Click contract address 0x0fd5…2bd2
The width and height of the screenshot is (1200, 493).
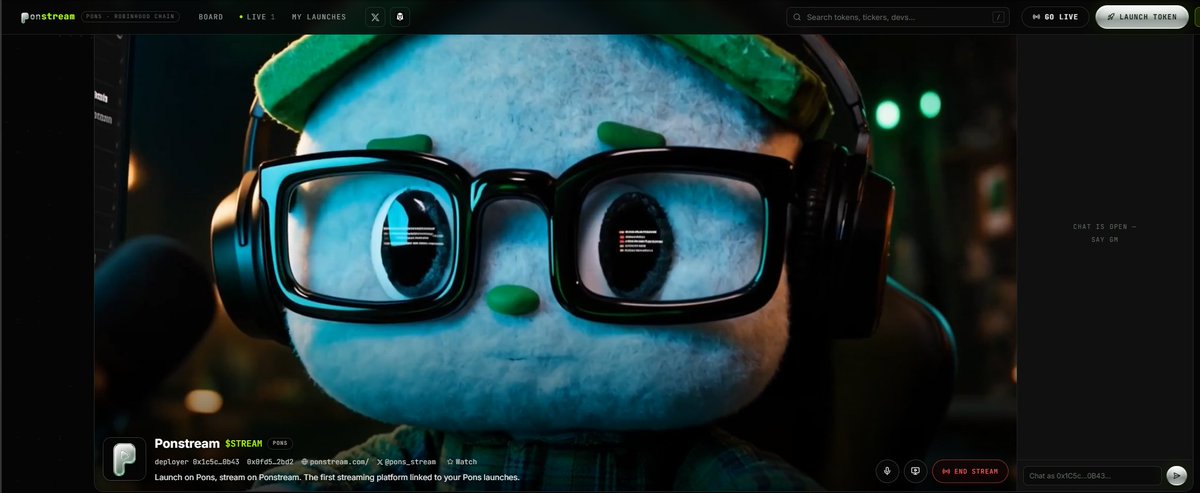pyautogui.click(x=270, y=462)
